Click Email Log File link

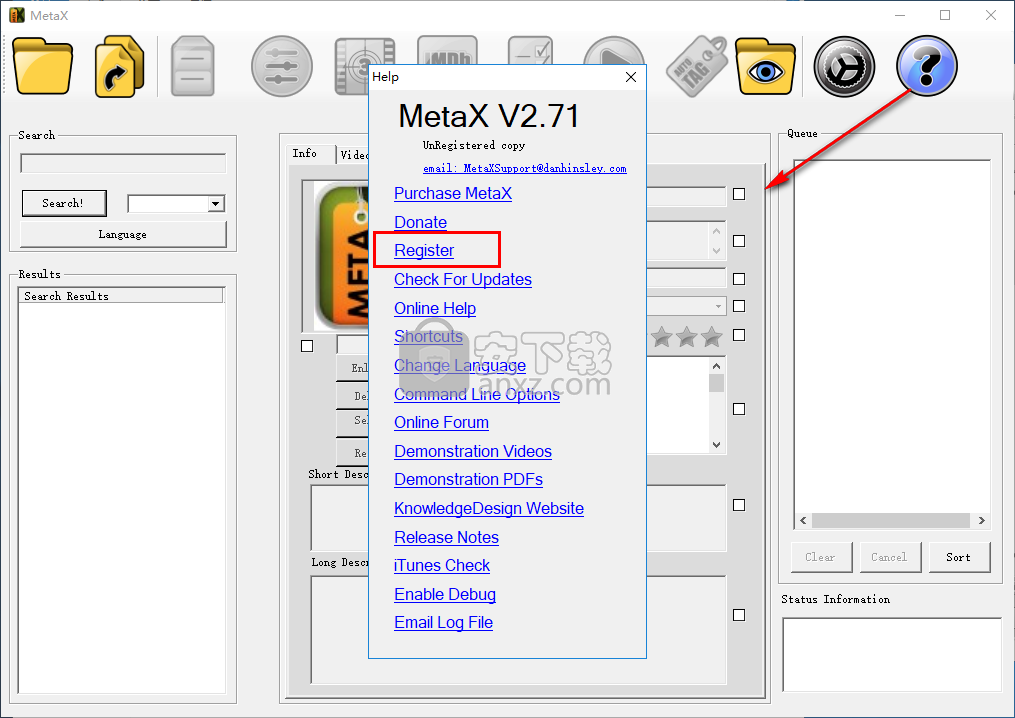(x=443, y=623)
